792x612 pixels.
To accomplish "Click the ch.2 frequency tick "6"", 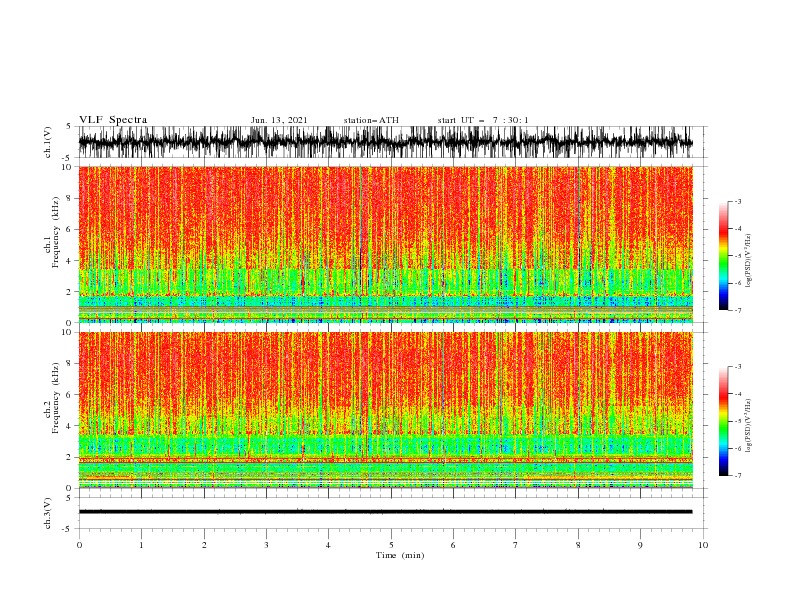I will (69, 395).
